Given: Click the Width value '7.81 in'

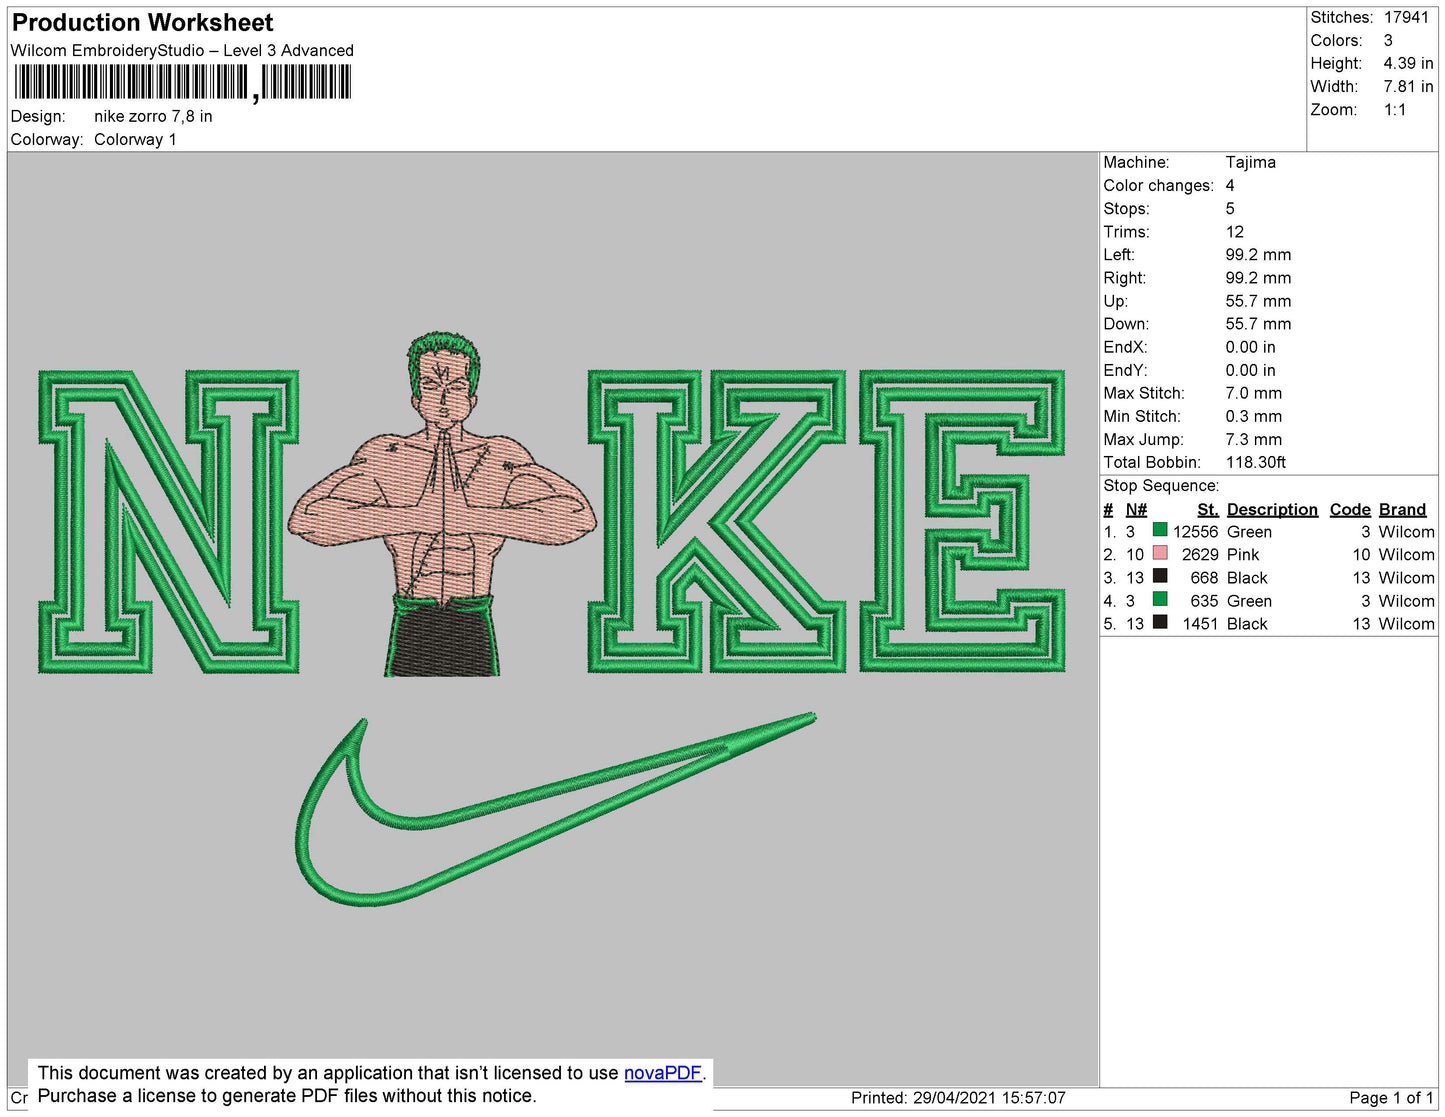Looking at the screenshot, I should pyautogui.click(x=1408, y=86).
